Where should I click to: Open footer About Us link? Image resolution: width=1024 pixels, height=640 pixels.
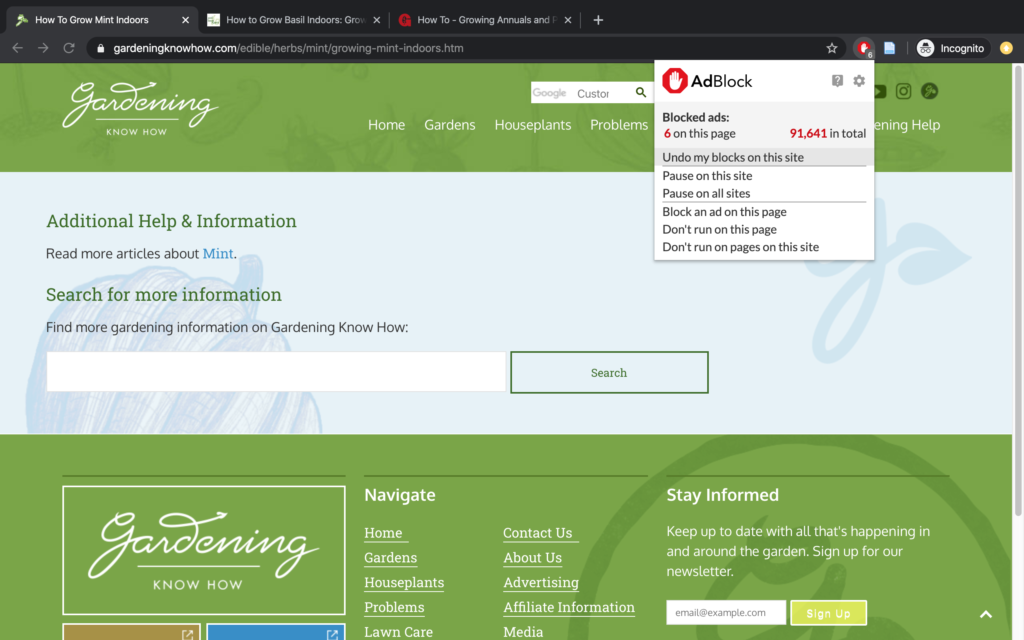coord(532,558)
